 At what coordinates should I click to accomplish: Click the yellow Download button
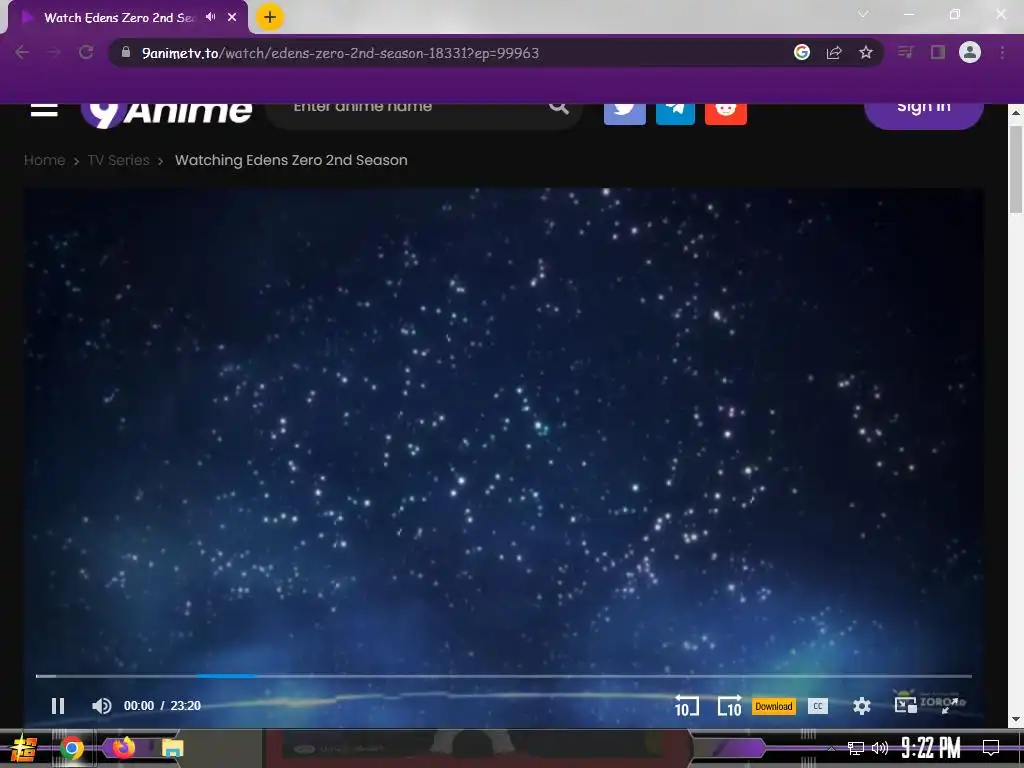(x=774, y=706)
